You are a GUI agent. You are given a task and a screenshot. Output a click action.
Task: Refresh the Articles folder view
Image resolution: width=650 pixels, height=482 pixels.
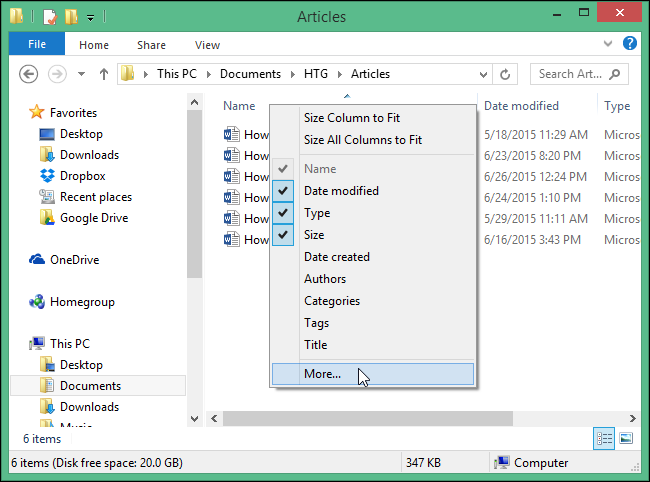click(504, 75)
